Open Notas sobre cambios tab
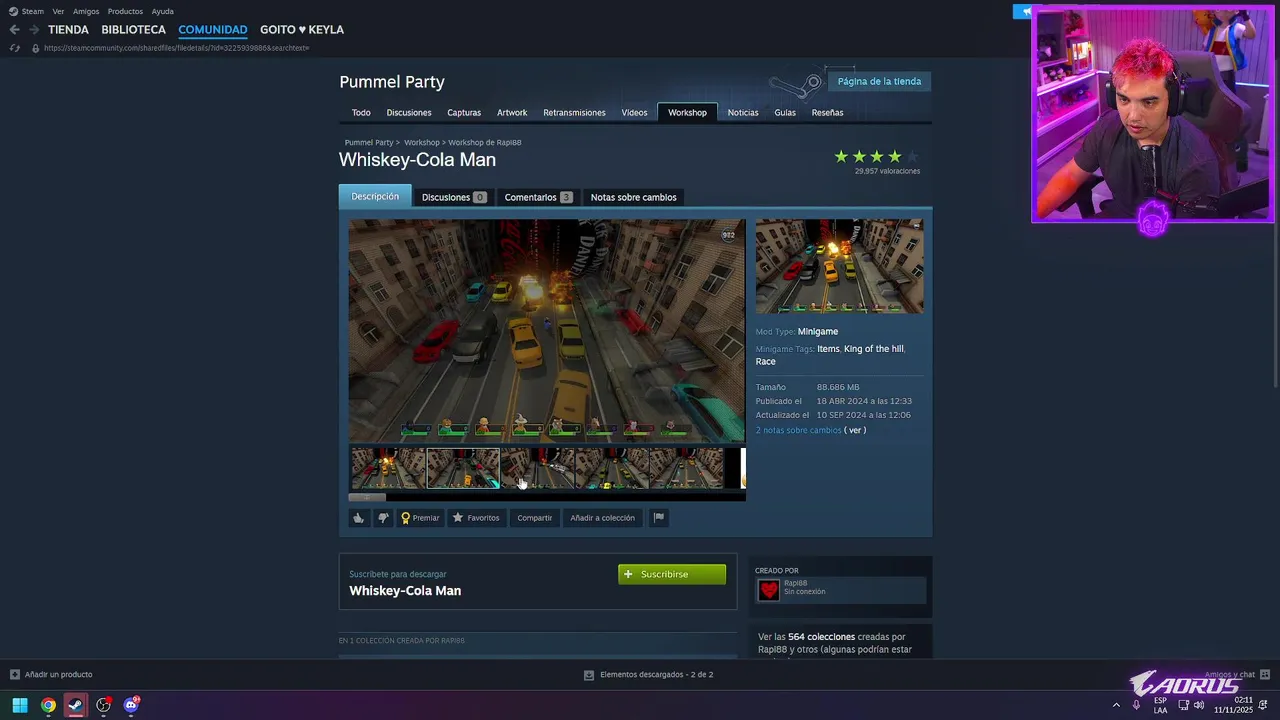The image size is (1280, 720). [x=633, y=197]
